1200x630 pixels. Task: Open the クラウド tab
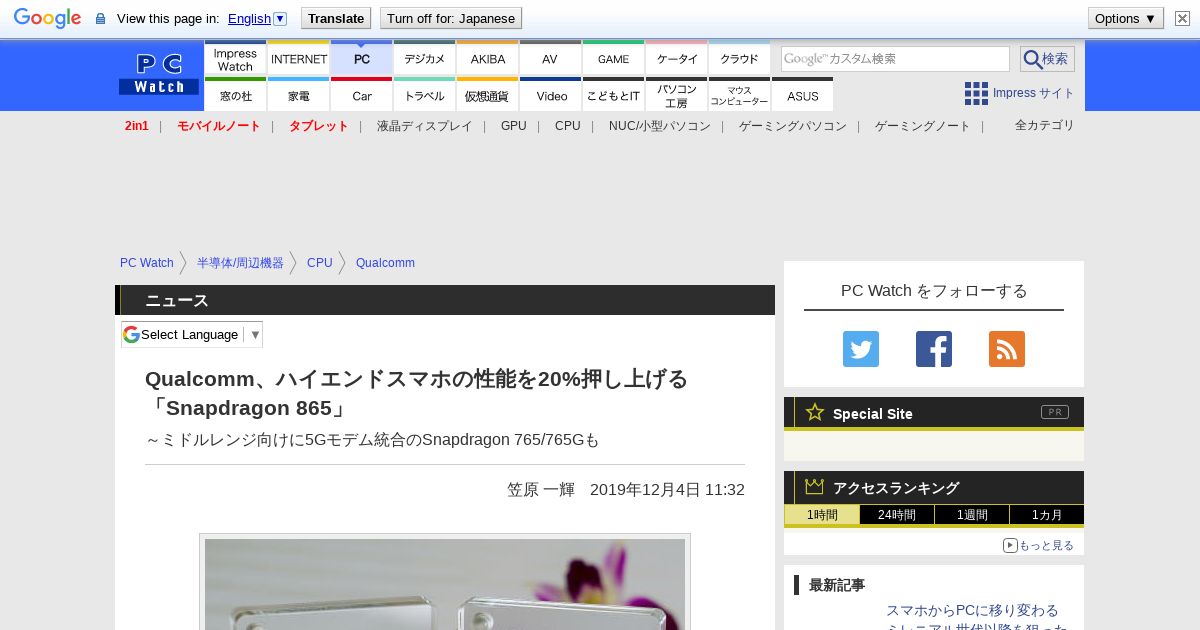[x=739, y=58]
